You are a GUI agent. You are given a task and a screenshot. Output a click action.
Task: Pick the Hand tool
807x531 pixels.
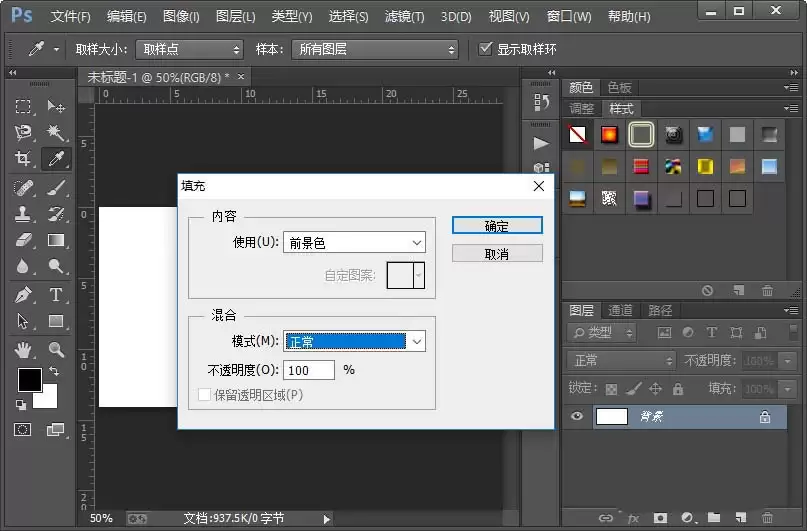pos(23,350)
